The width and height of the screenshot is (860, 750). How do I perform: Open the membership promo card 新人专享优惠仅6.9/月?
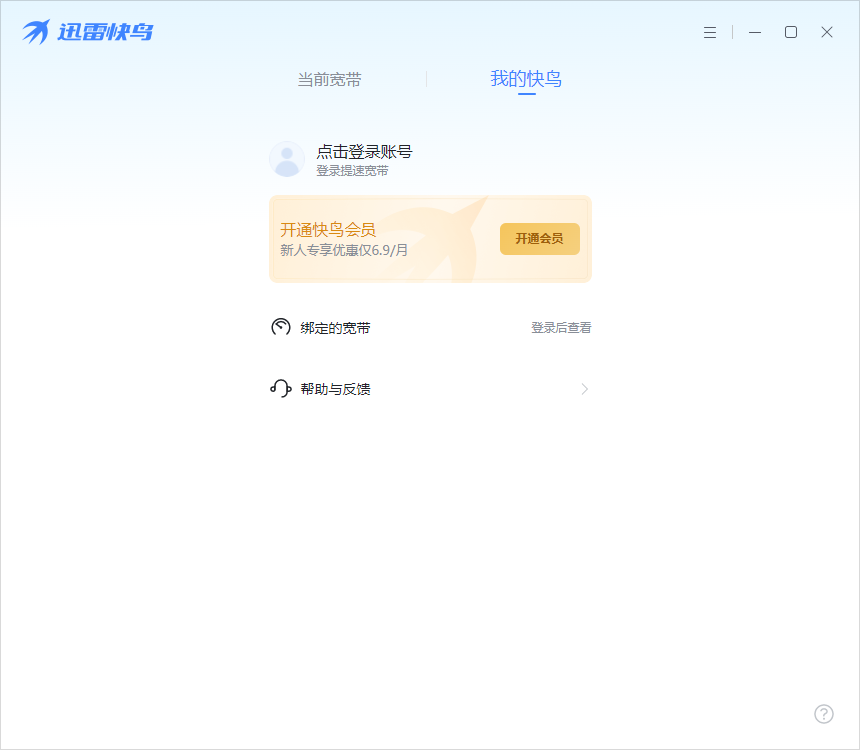point(344,250)
